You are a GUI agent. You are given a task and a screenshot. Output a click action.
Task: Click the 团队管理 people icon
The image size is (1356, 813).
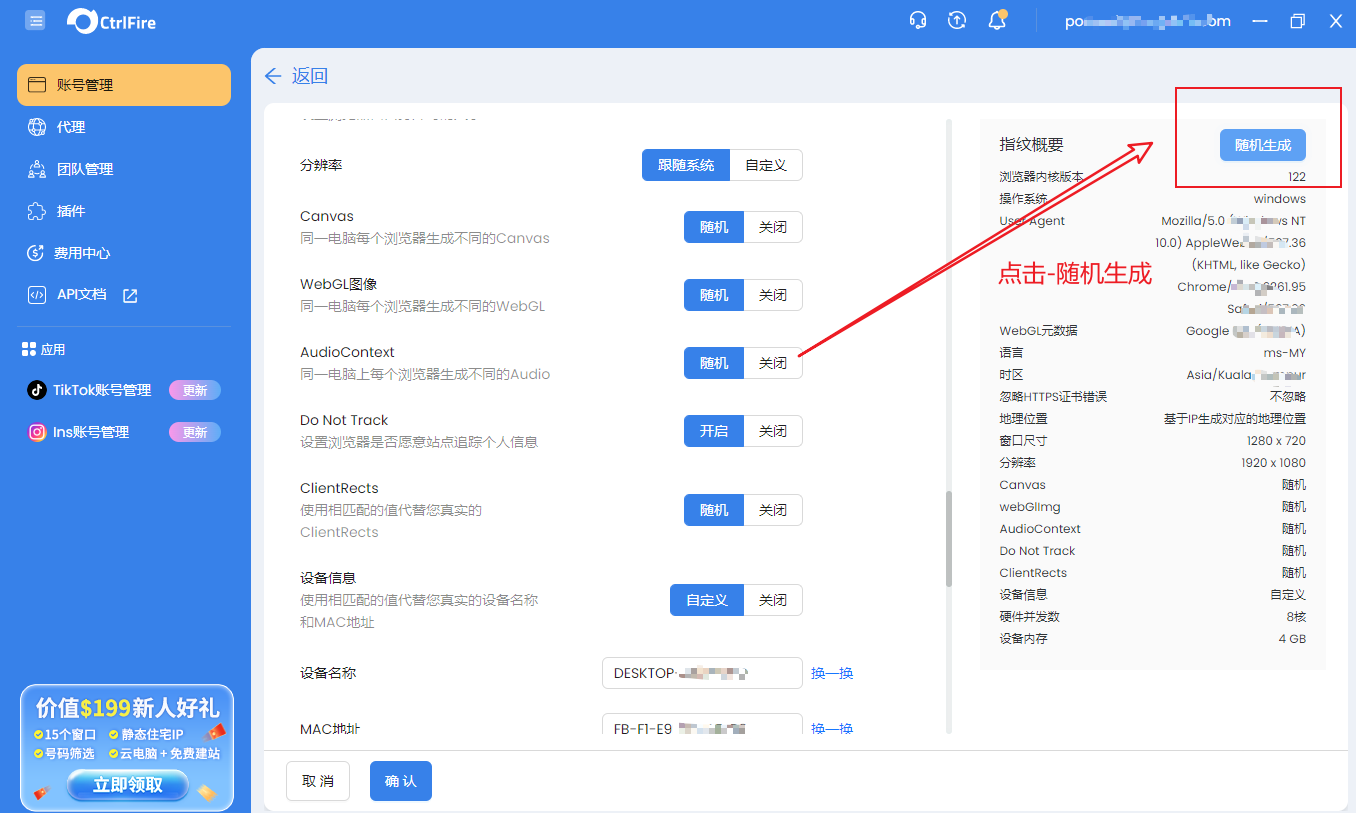click(x=37, y=169)
